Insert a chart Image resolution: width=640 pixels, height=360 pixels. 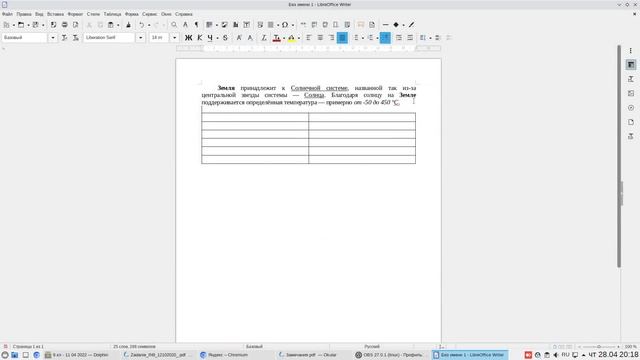(x=236, y=25)
